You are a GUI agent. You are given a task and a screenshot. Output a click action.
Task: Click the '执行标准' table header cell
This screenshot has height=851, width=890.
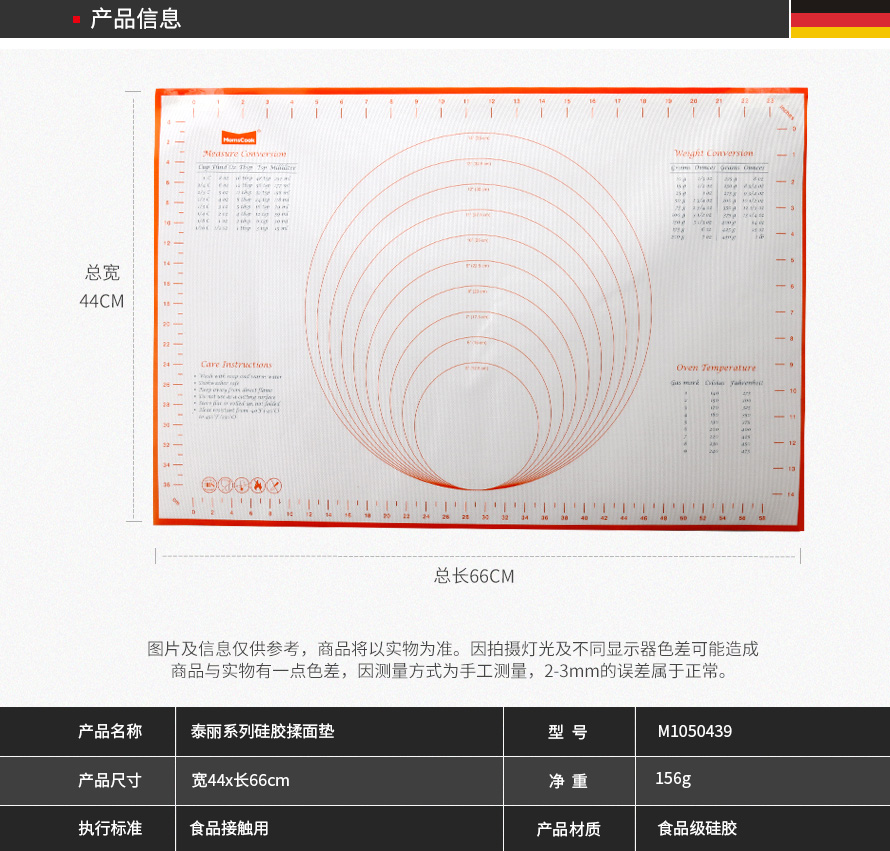pyautogui.click(x=87, y=828)
